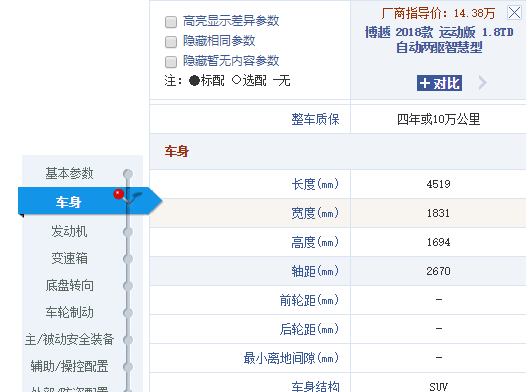The image size is (526, 392).
Task: Check the 隐藏相同参数 option
Action: pos(171,42)
